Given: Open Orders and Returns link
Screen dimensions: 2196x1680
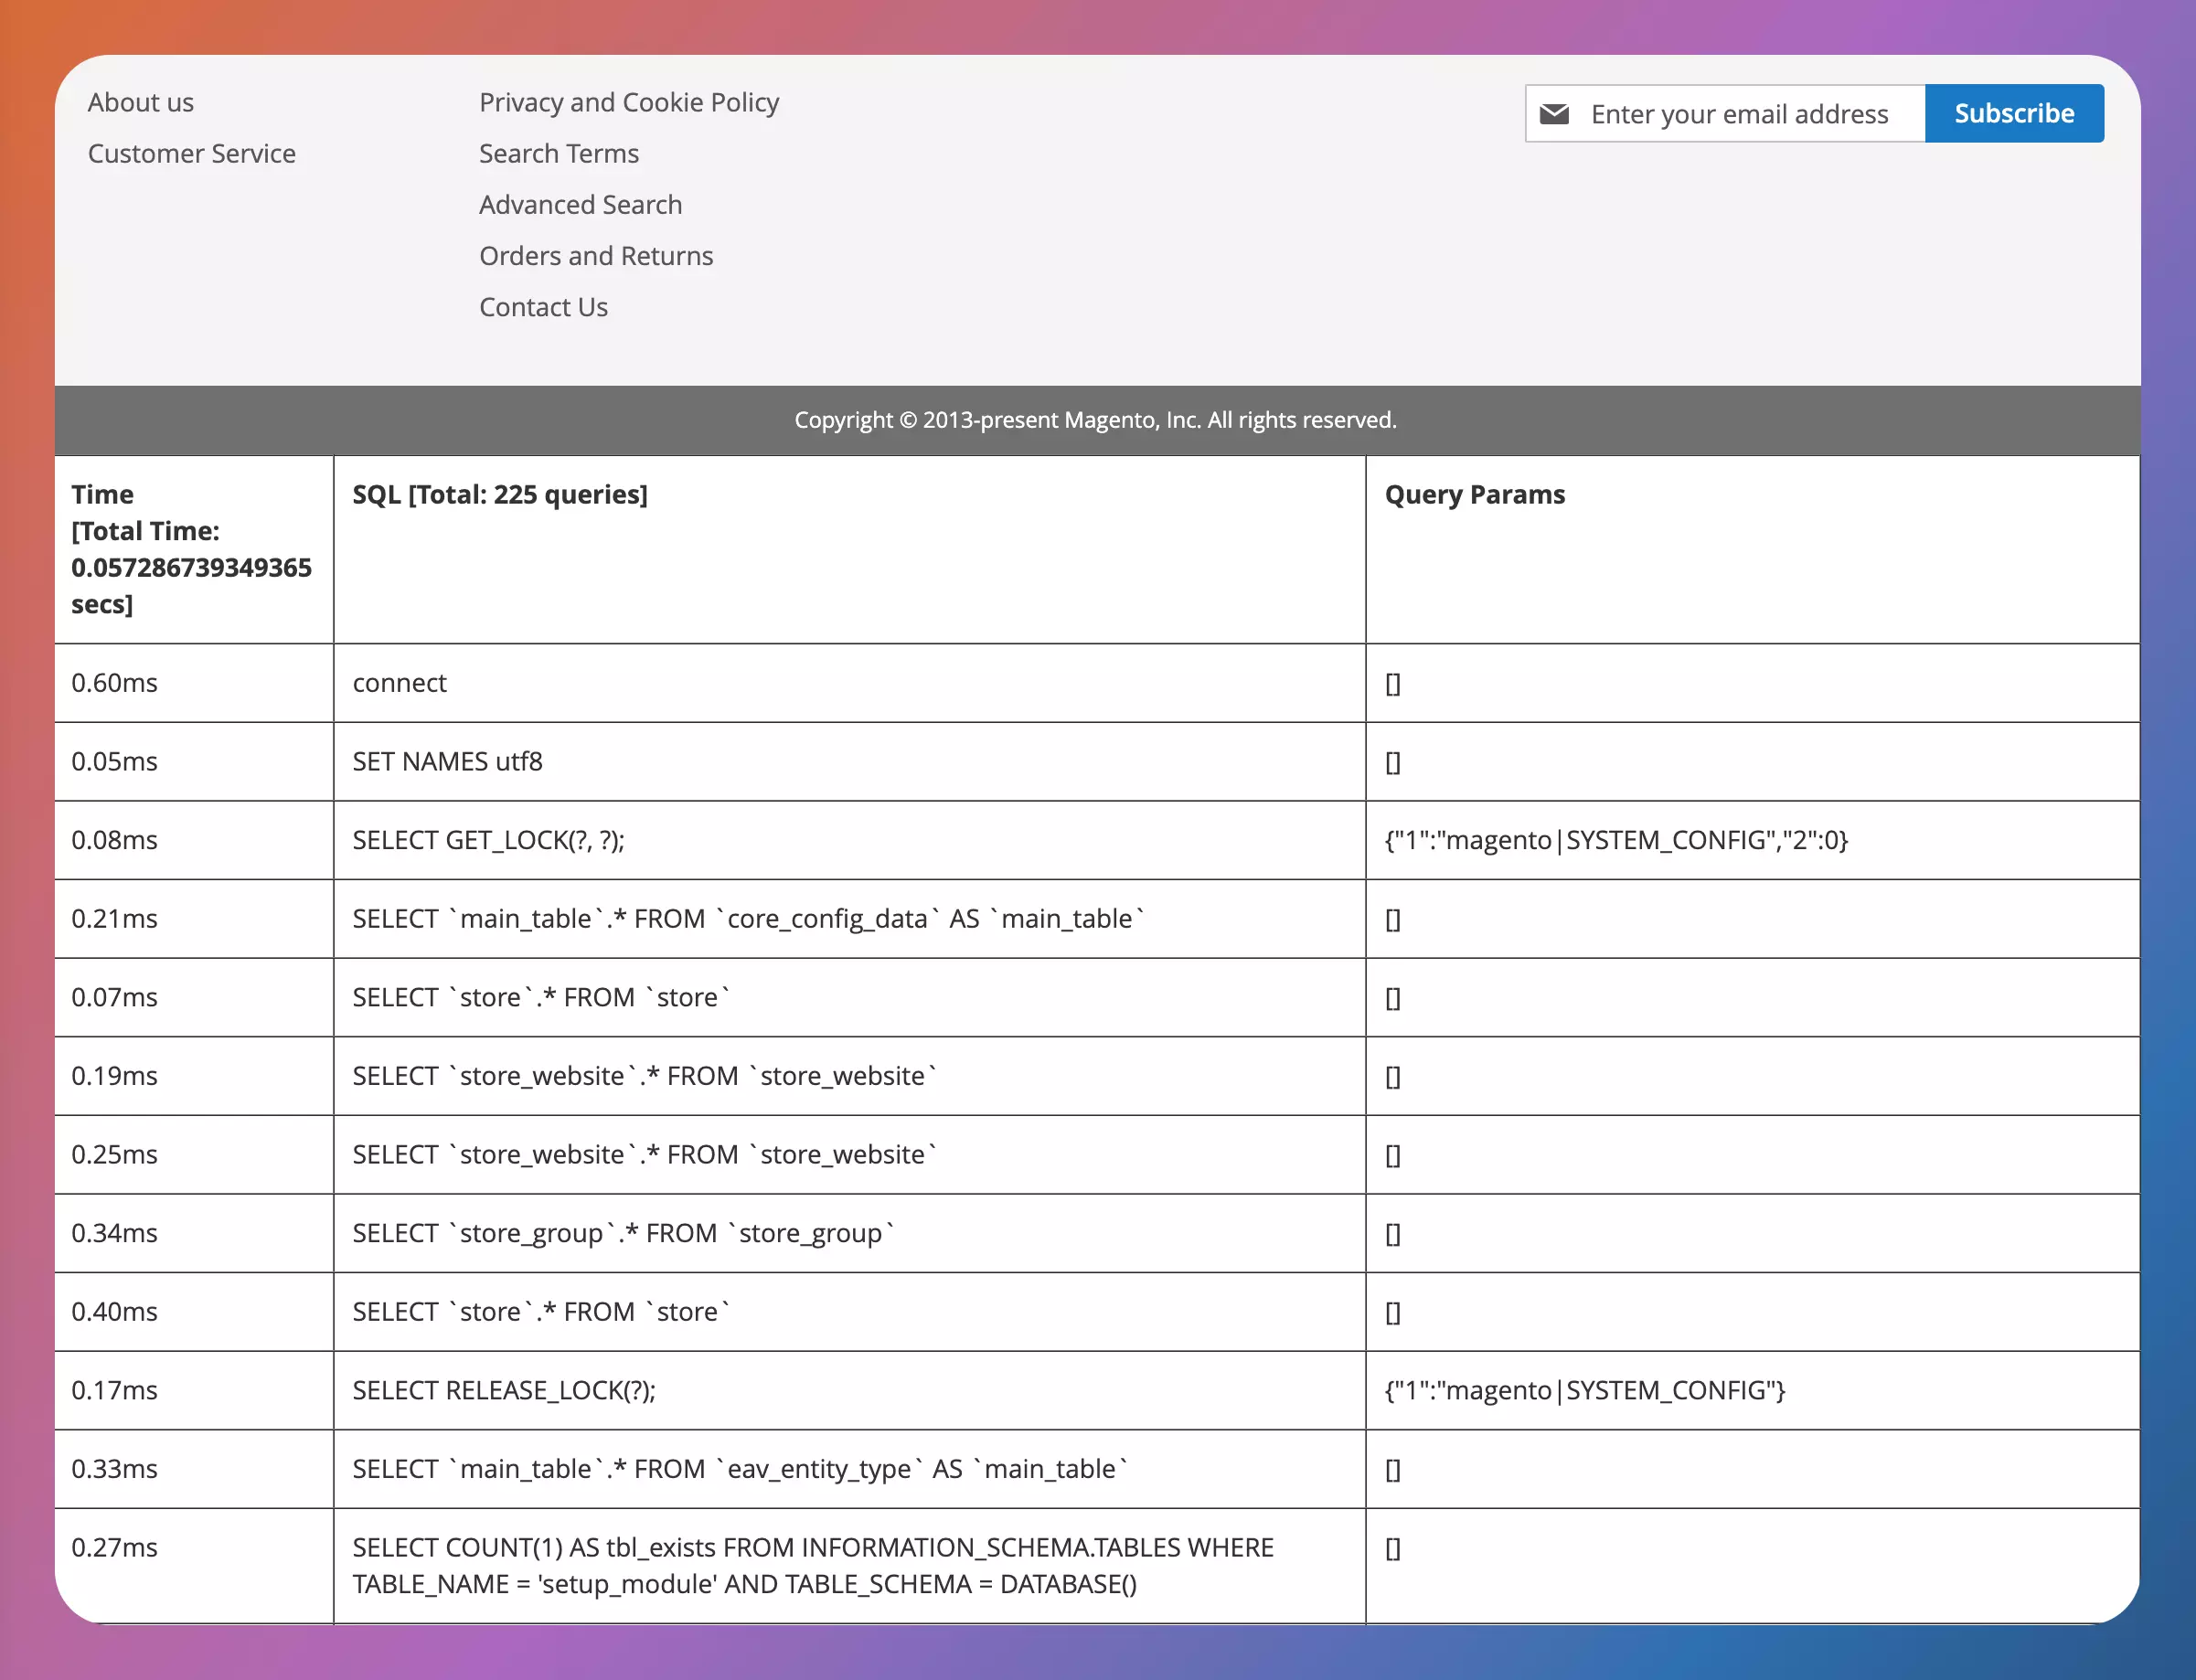Looking at the screenshot, I should tap(597, 255).
